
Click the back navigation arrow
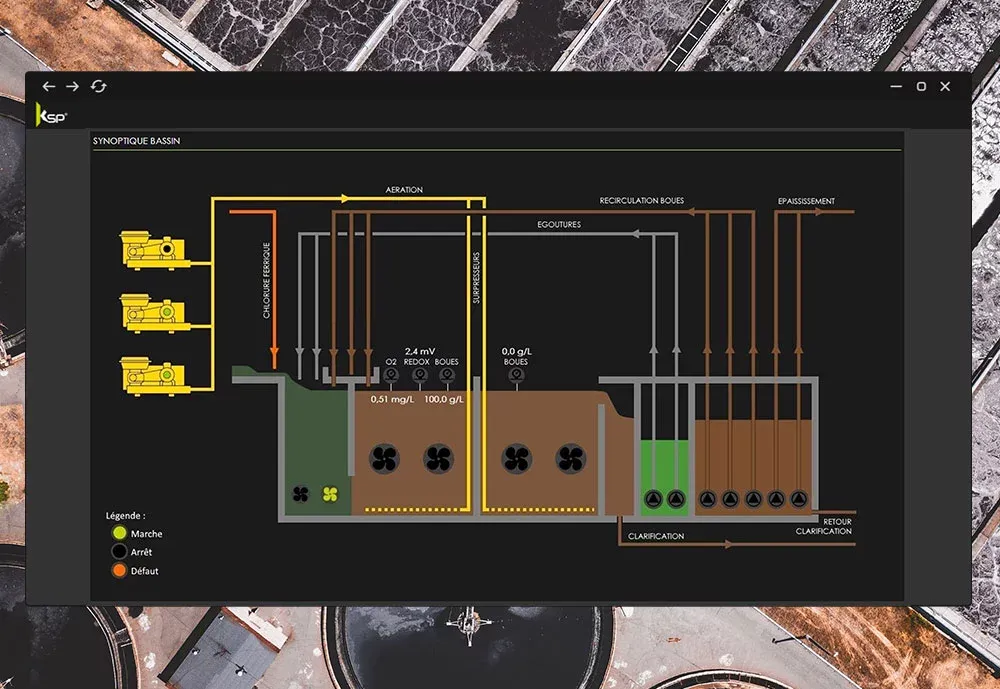[49, 87]
